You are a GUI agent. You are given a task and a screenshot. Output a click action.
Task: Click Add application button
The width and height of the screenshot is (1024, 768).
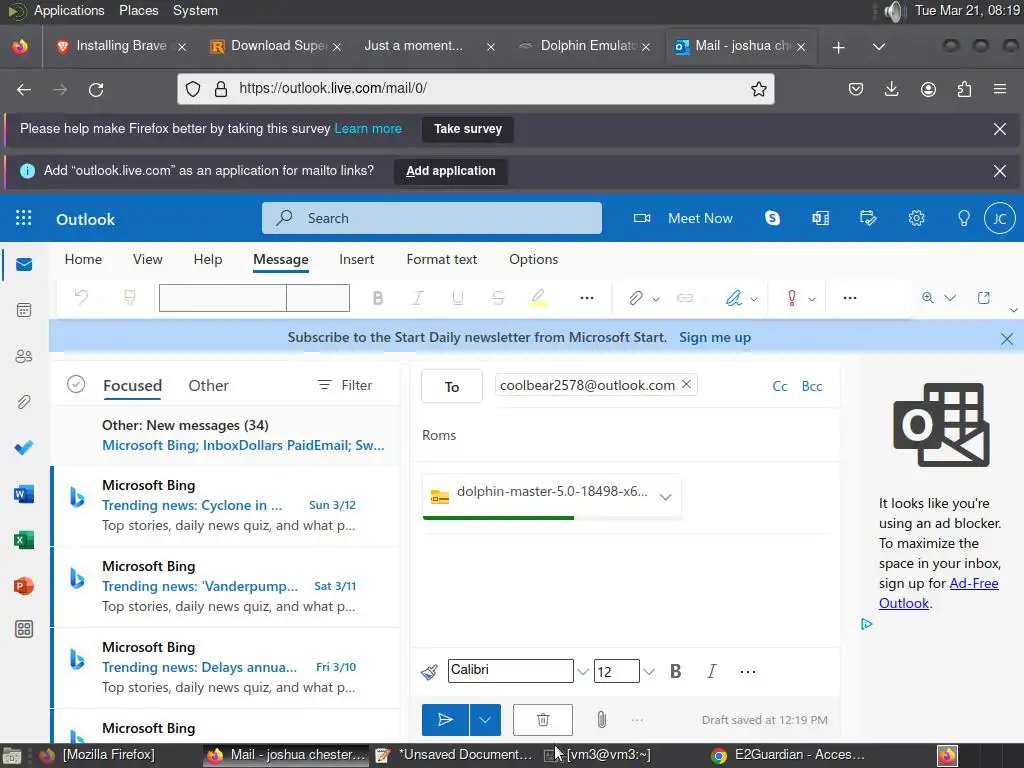451,171
